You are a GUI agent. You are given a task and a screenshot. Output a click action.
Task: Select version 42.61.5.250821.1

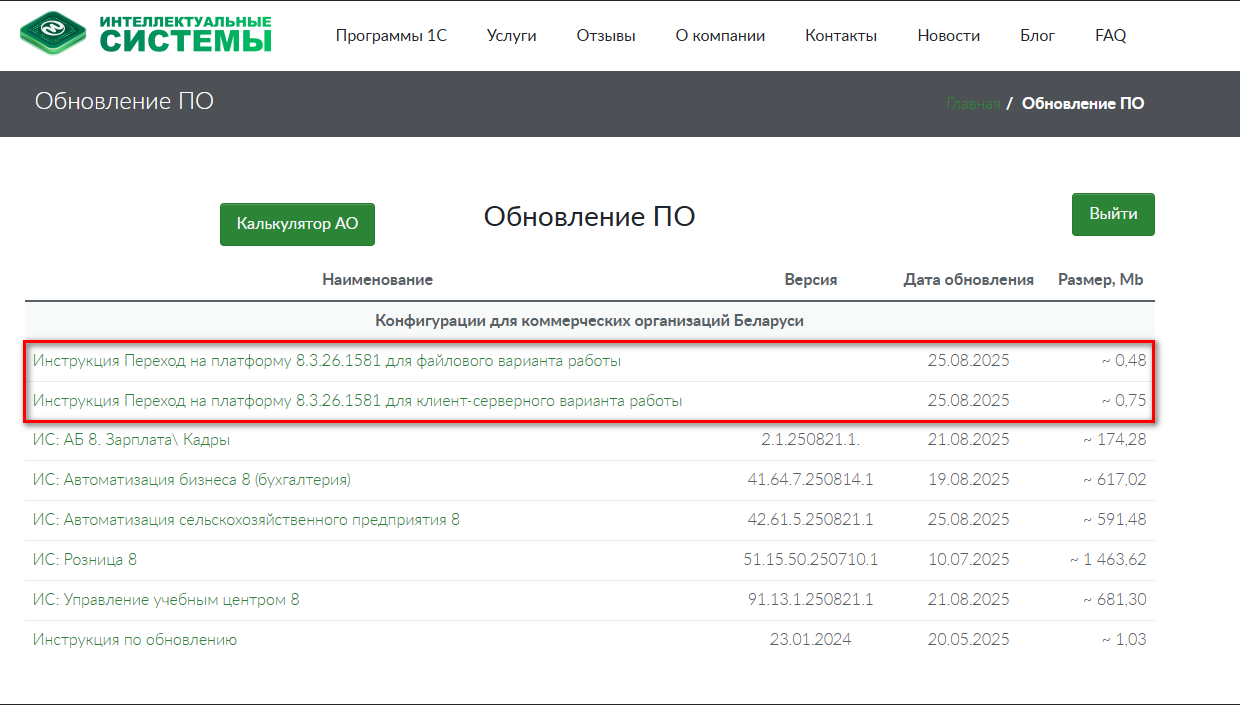tap(811, 520)
